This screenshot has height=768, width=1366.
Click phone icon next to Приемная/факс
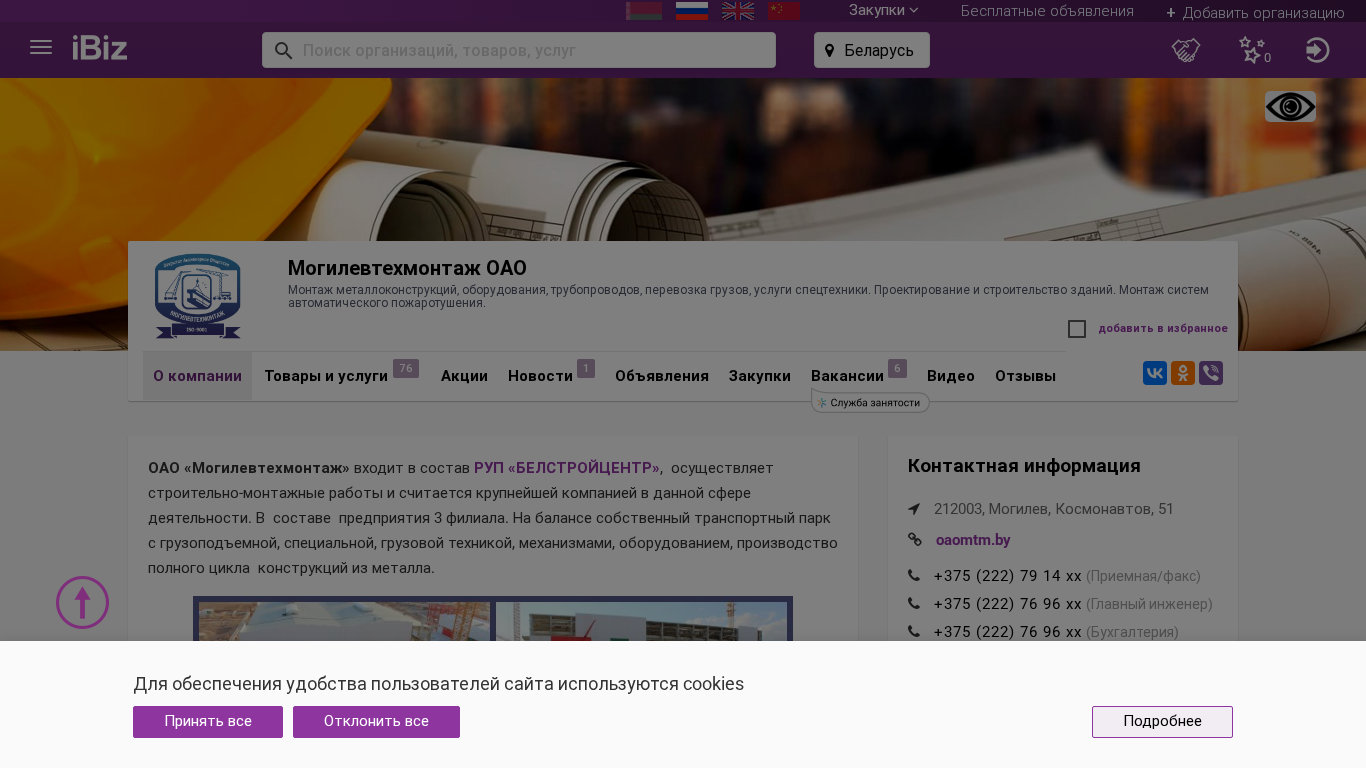[914, 576]
